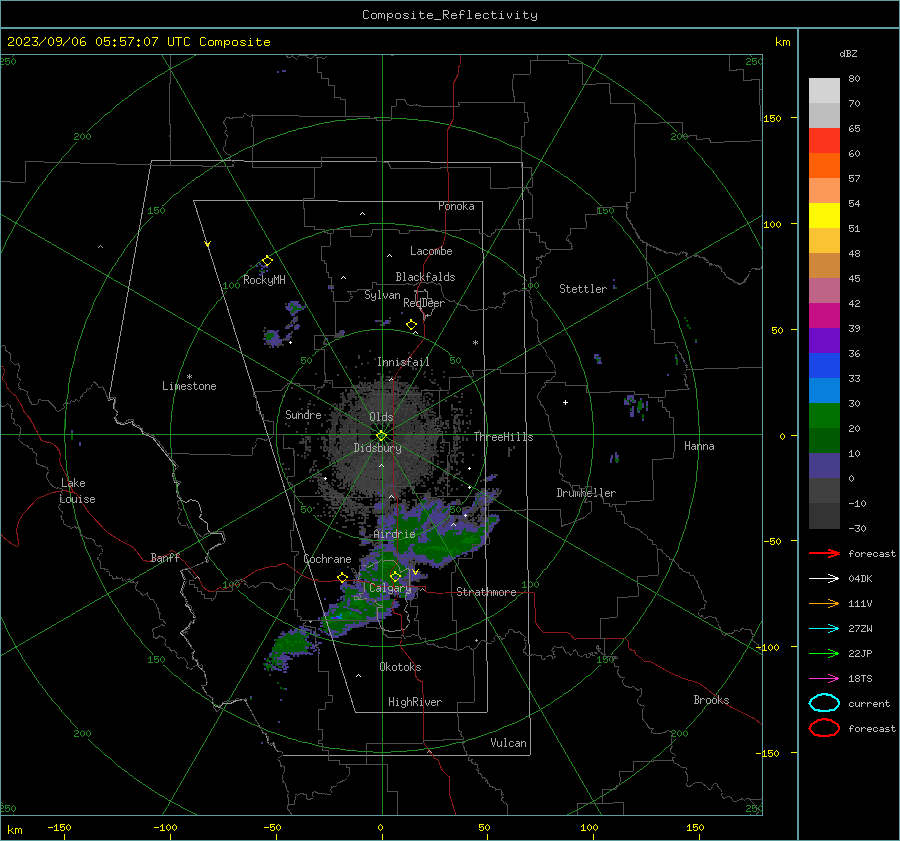This screenshot has height=841, width=900.
Task: Click the Limestone label
Action: pos(189,386)
